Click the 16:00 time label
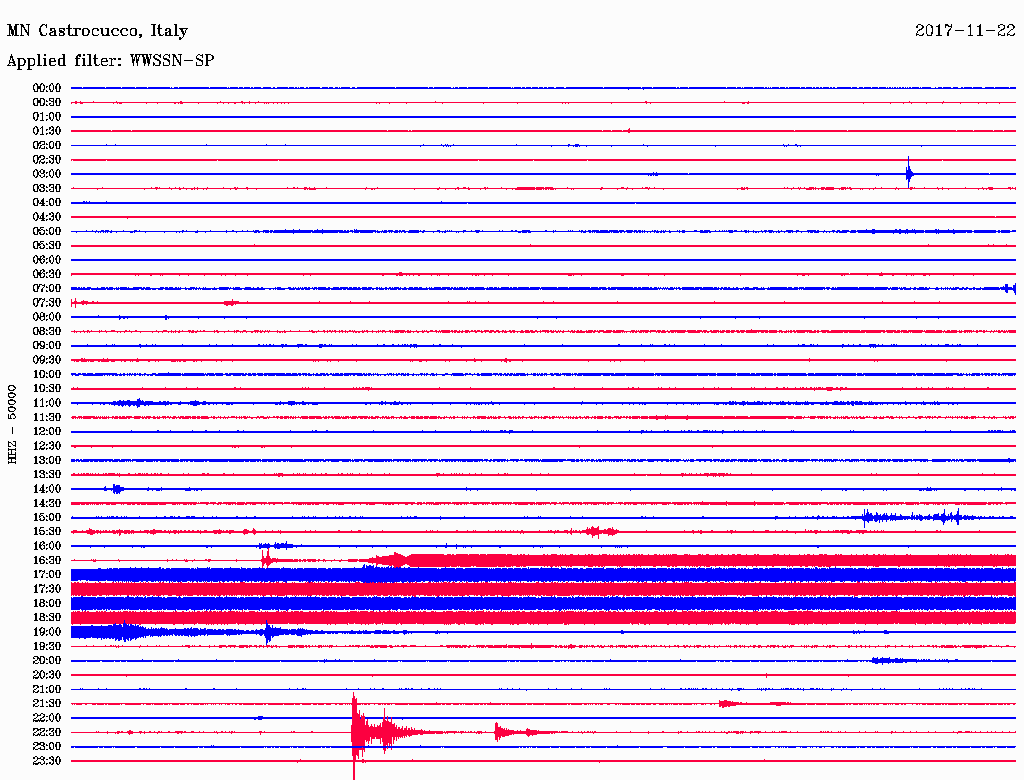Screen dimensions: 1024x780 [x=47, y=546]
